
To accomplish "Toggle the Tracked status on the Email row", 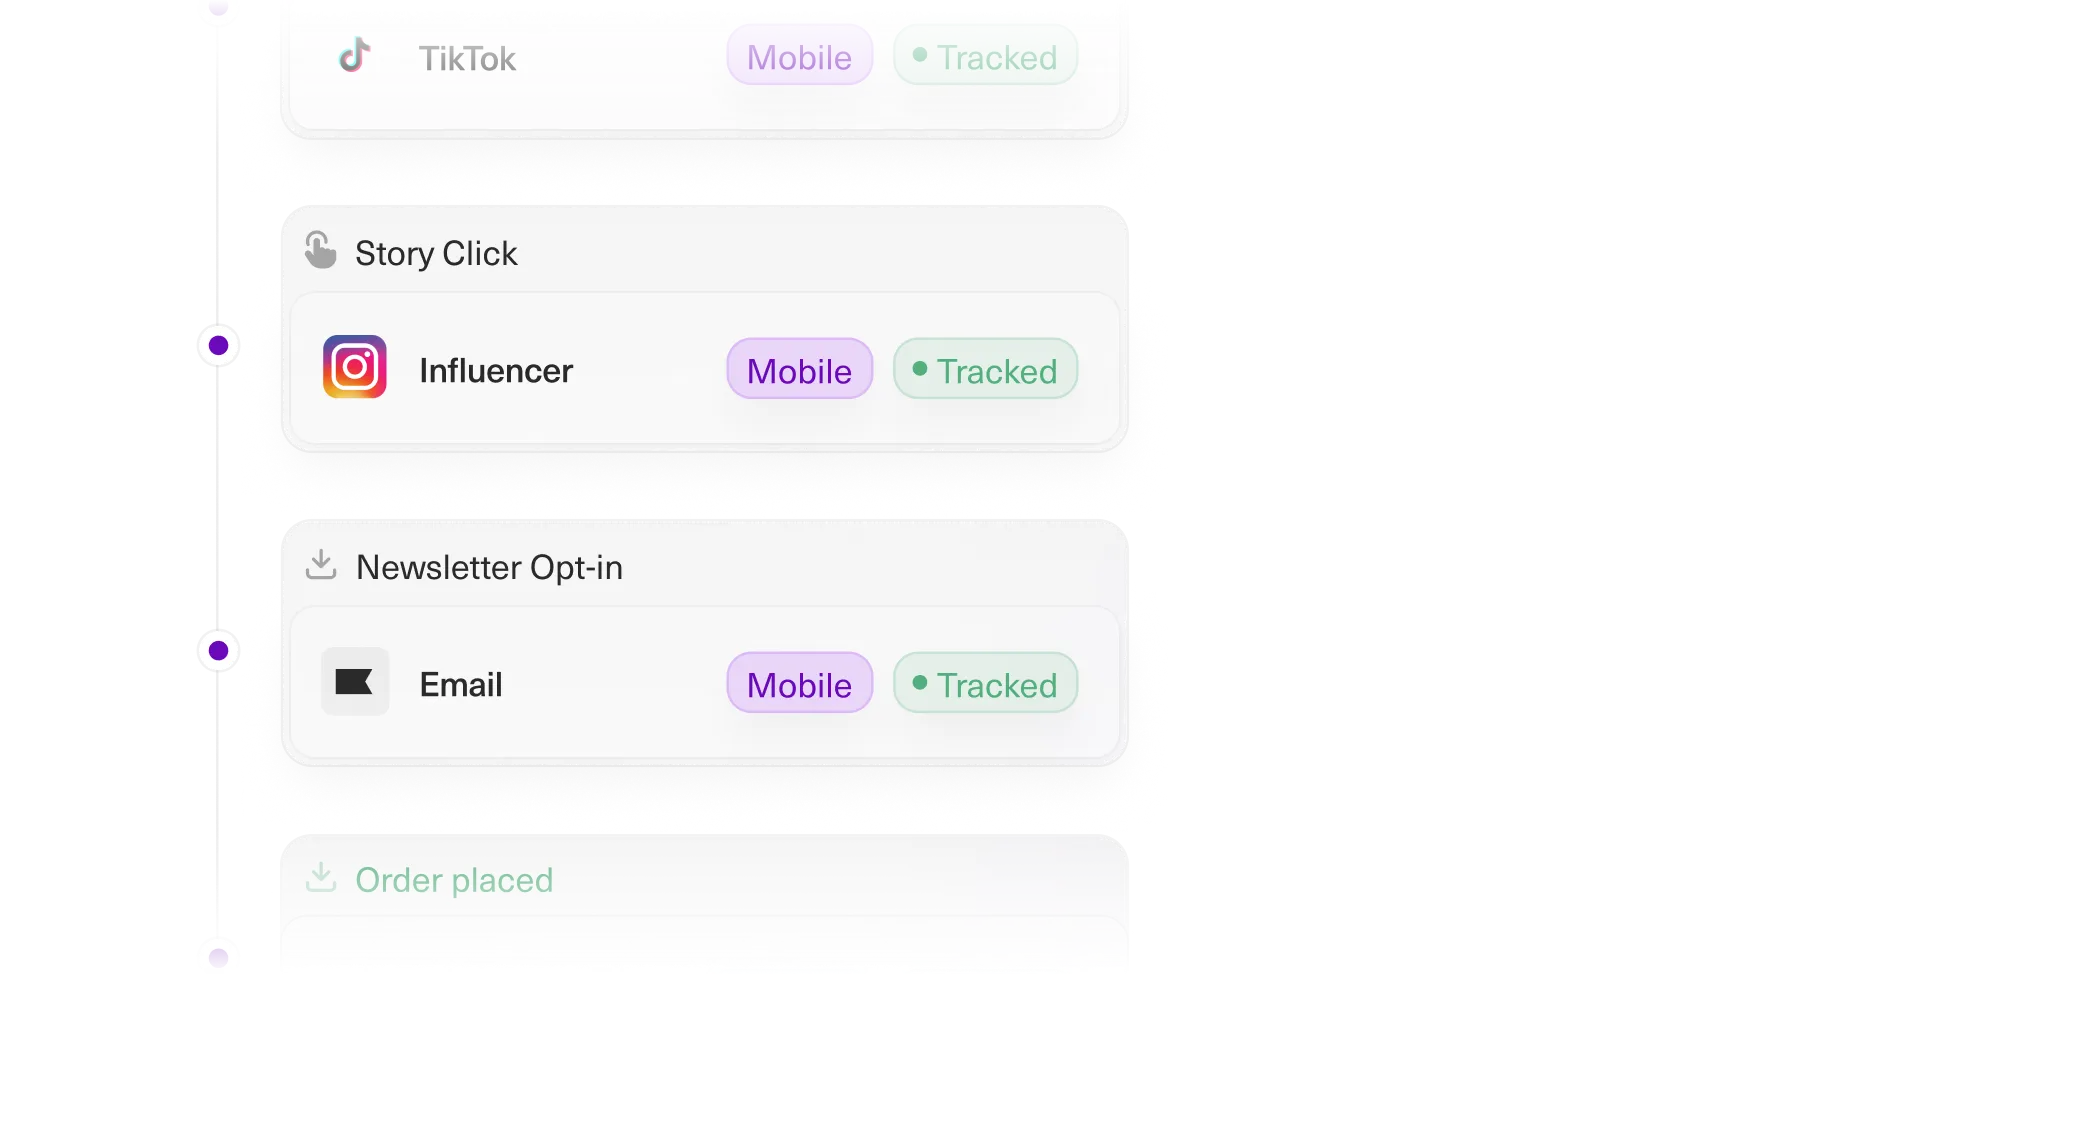I will pyautogui.click(x=985, y=682).
